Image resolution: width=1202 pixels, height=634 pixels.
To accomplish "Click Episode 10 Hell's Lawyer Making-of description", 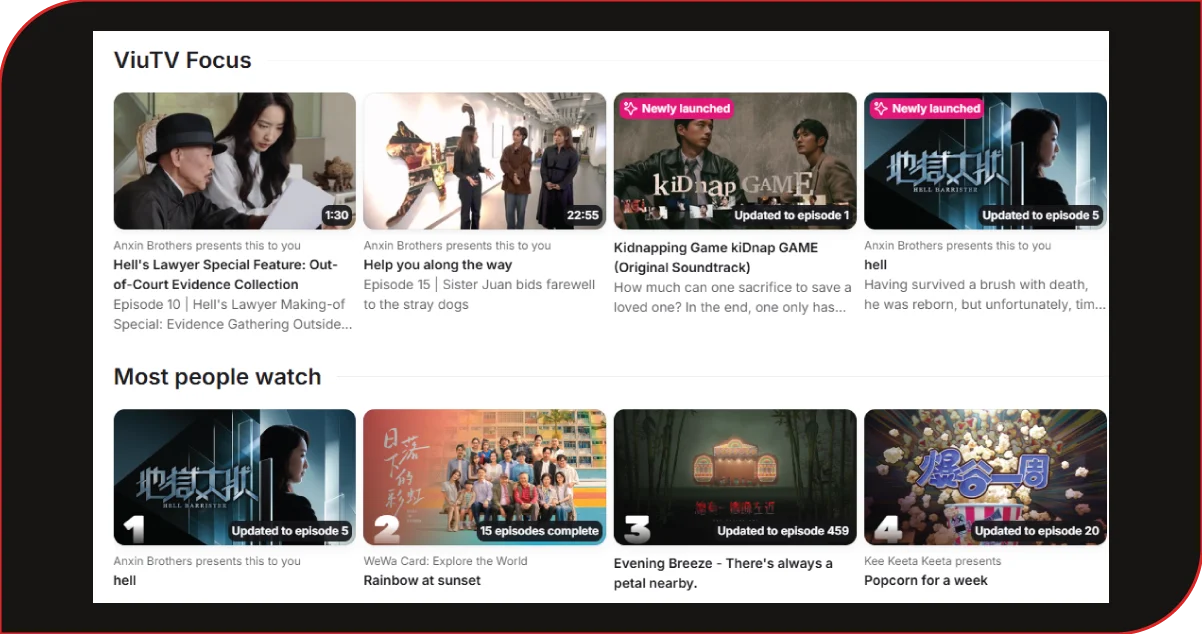I will click(x=233, y=314).
